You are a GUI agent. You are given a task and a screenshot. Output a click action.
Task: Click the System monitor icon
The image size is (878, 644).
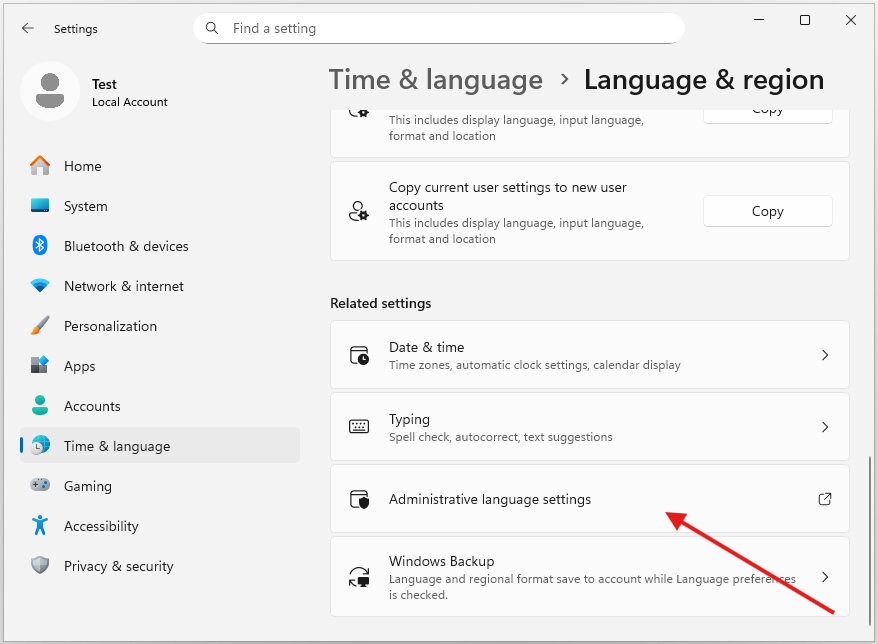coord(40,206)
